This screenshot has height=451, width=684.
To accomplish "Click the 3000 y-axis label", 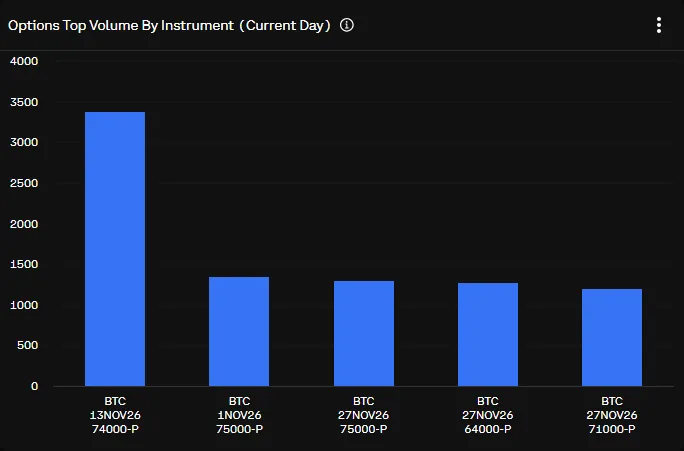I will pyautogui.click(x=24, y=142).
